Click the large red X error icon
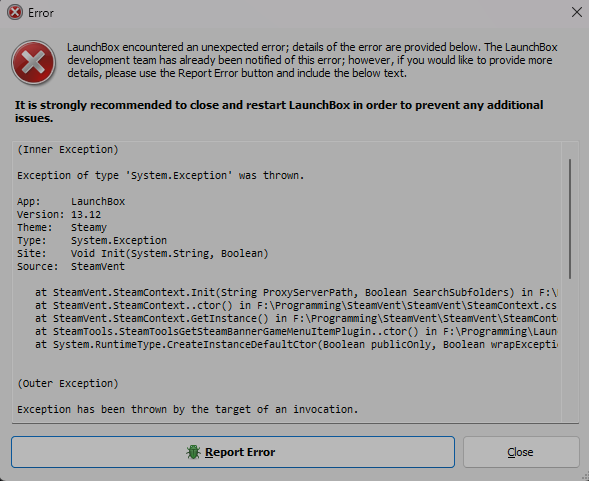This screenshot has width=589, height=481. [x=34, y=62]
